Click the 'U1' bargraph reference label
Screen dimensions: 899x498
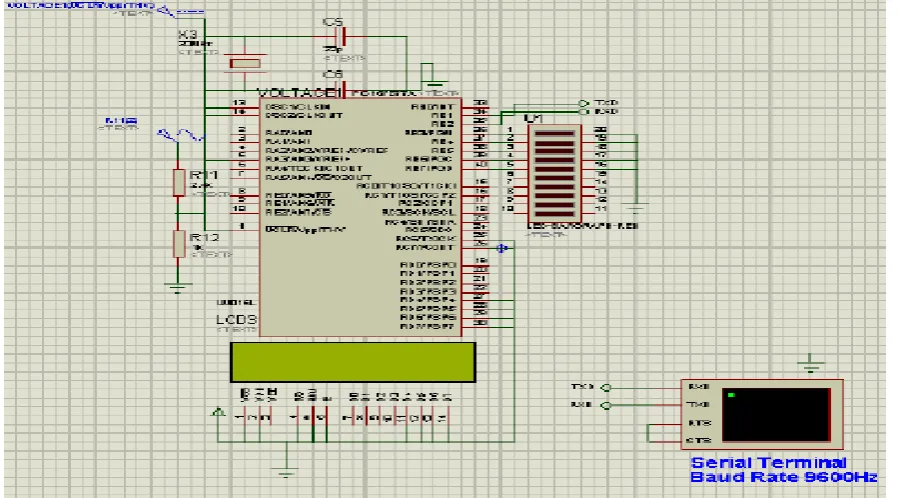pyautogui.click(x=533, y=118)
